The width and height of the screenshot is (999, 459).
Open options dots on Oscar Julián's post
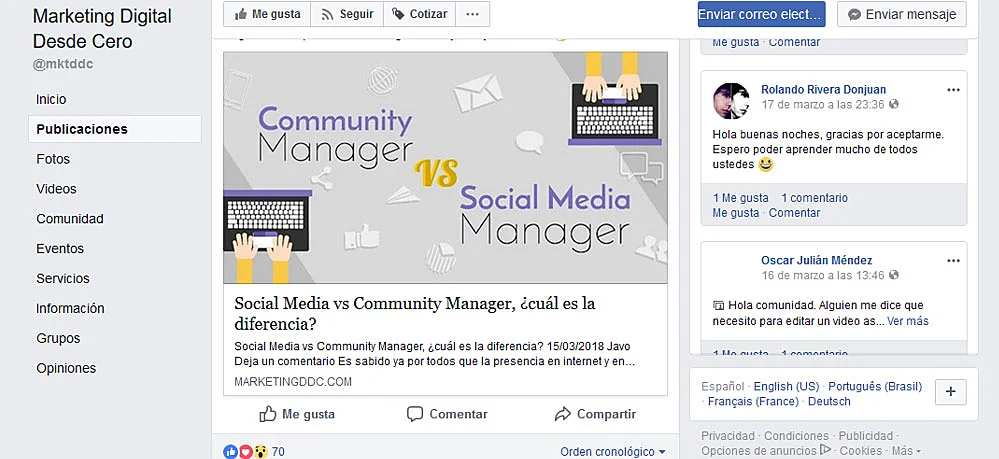click(x=953, y=261)
